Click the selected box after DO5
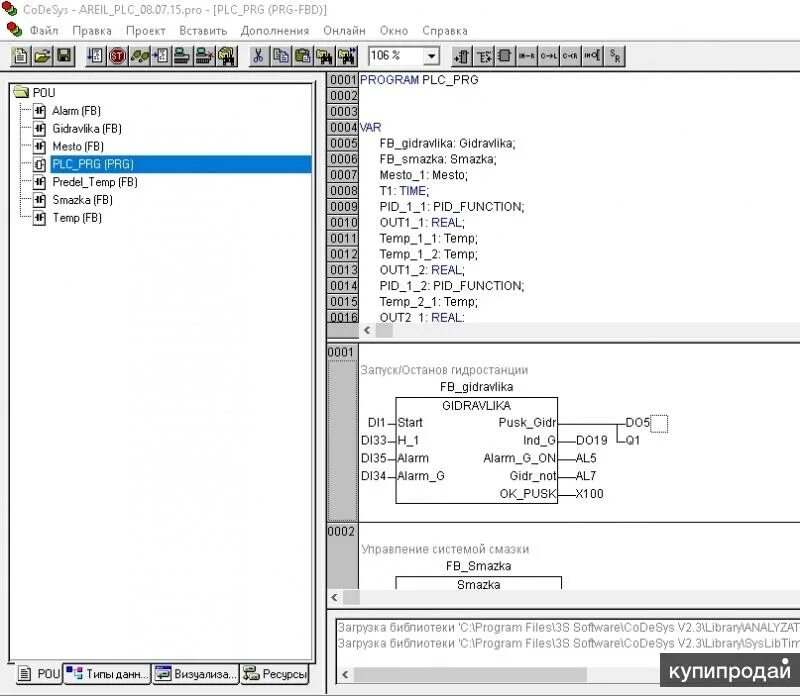 (659, 424)
